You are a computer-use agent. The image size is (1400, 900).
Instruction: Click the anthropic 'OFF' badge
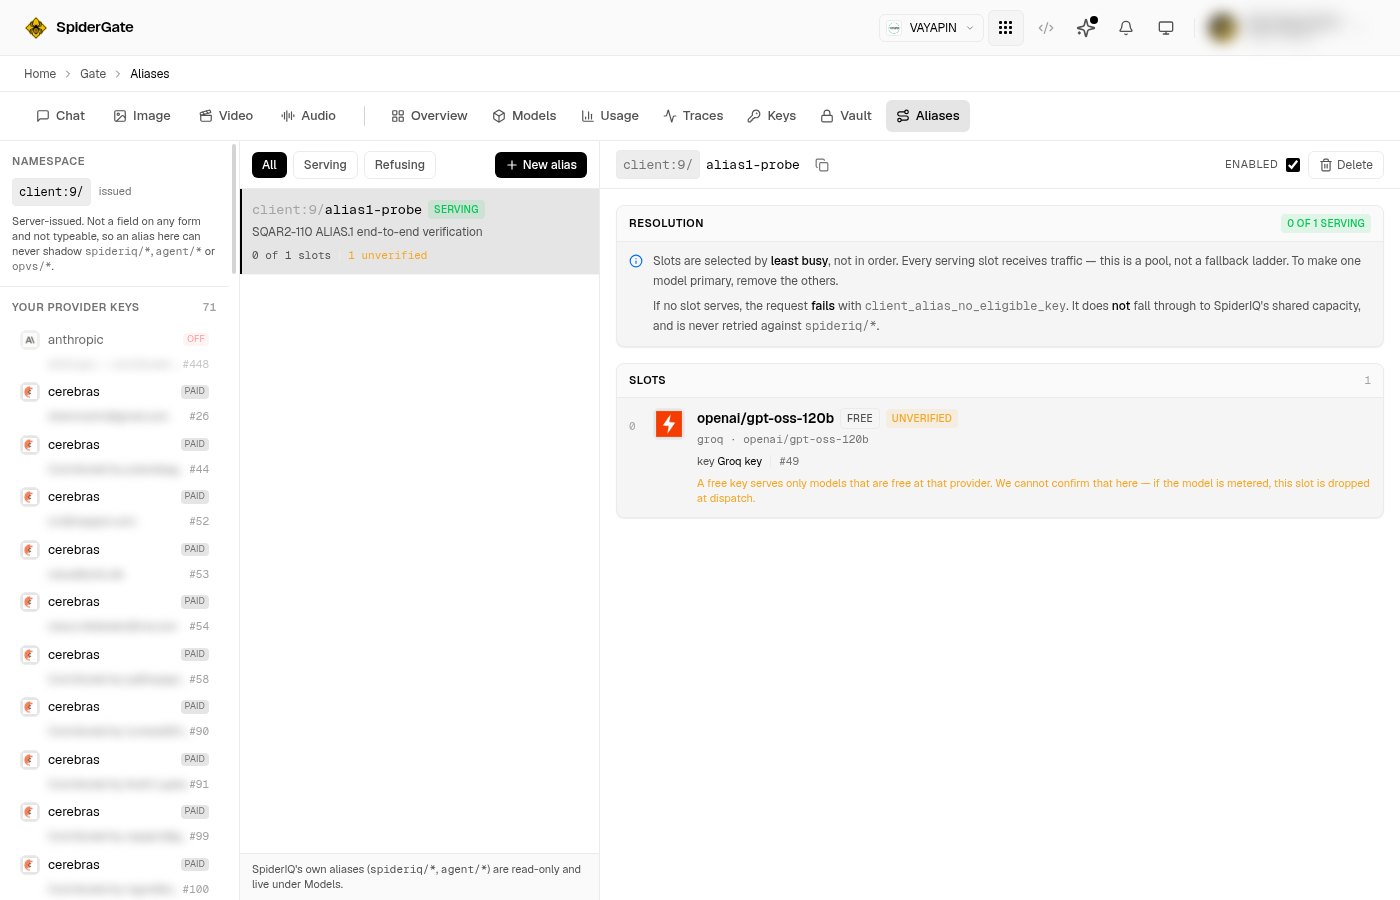(196, 339)
